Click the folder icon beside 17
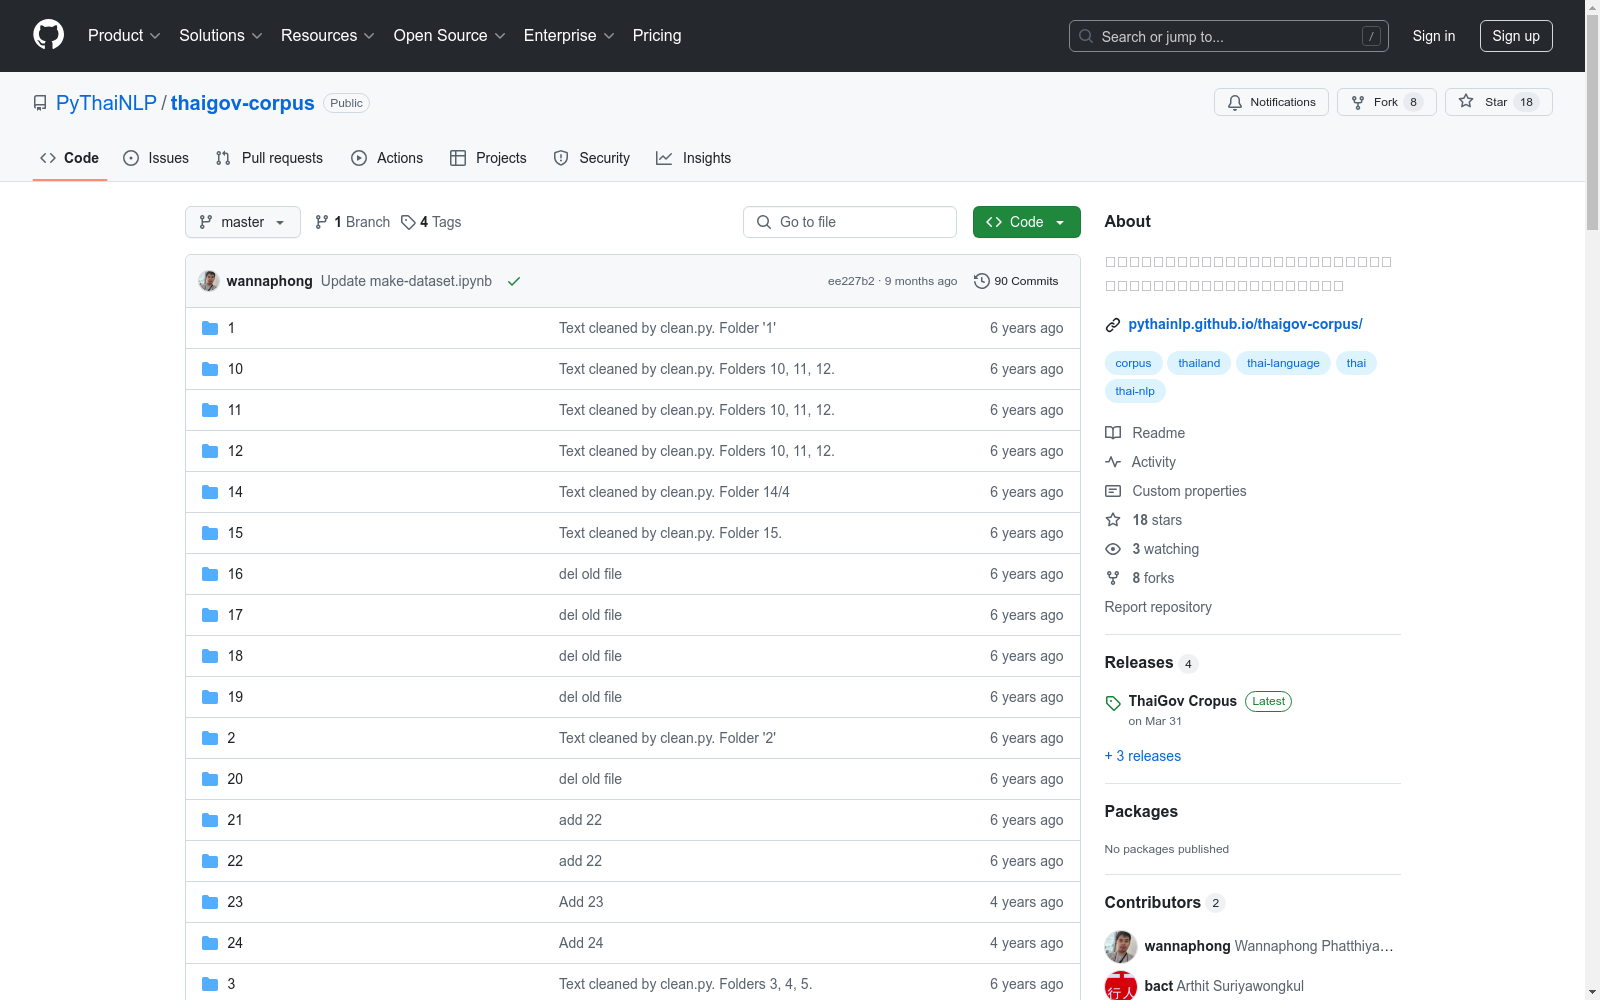1600x1000 pixels. pos(210,615)
